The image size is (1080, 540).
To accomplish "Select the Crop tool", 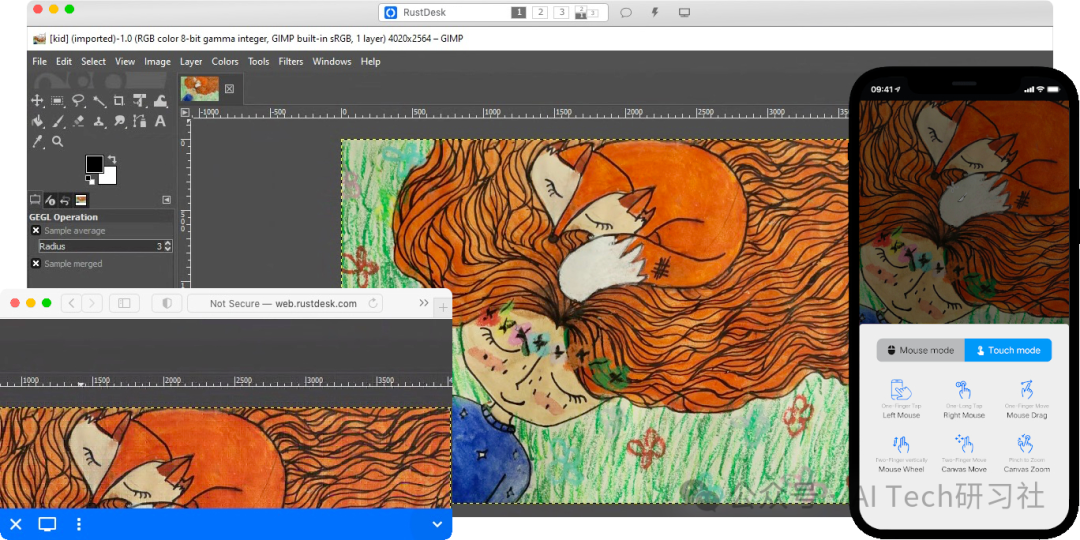I will [x=119, y=101].
